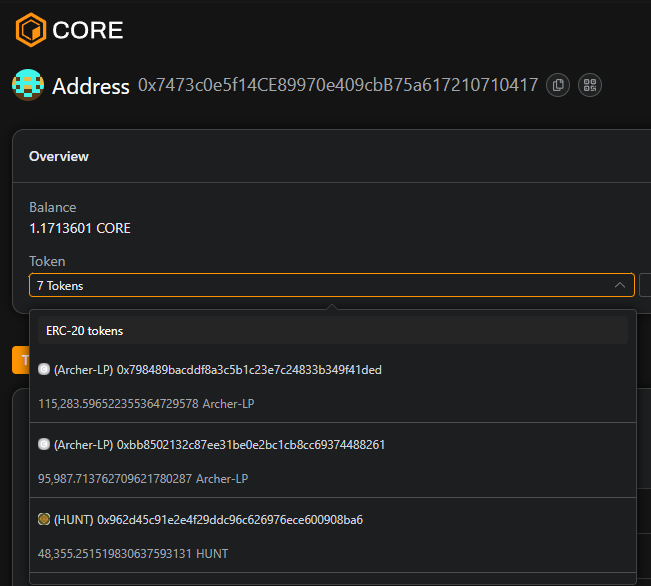Click the ERC-20 tokens section header

coord(333,331)
